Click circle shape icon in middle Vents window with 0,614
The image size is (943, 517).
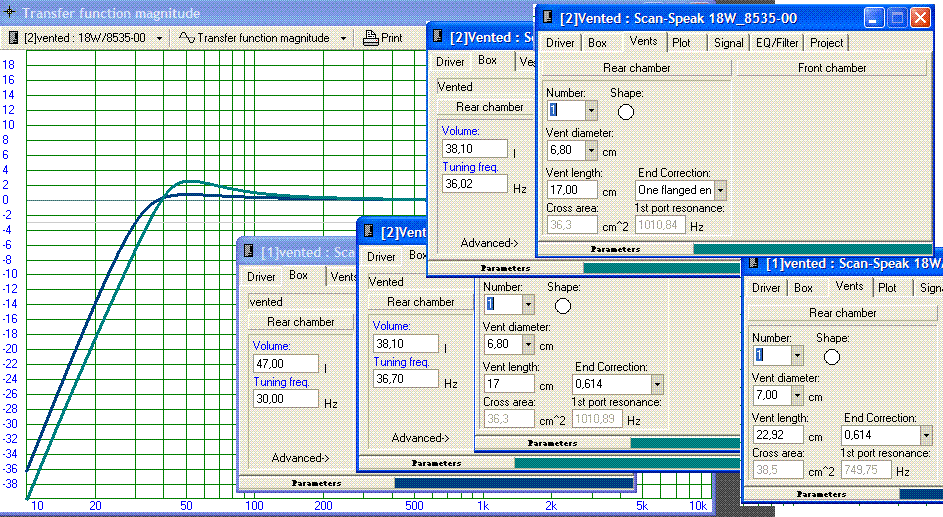tap(562, 306)
